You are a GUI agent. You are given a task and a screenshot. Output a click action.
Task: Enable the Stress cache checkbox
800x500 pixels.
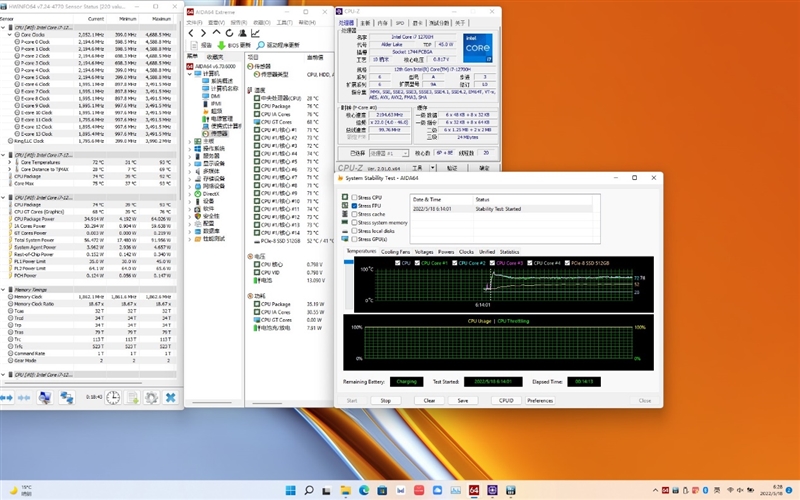[x=354, y=214]
